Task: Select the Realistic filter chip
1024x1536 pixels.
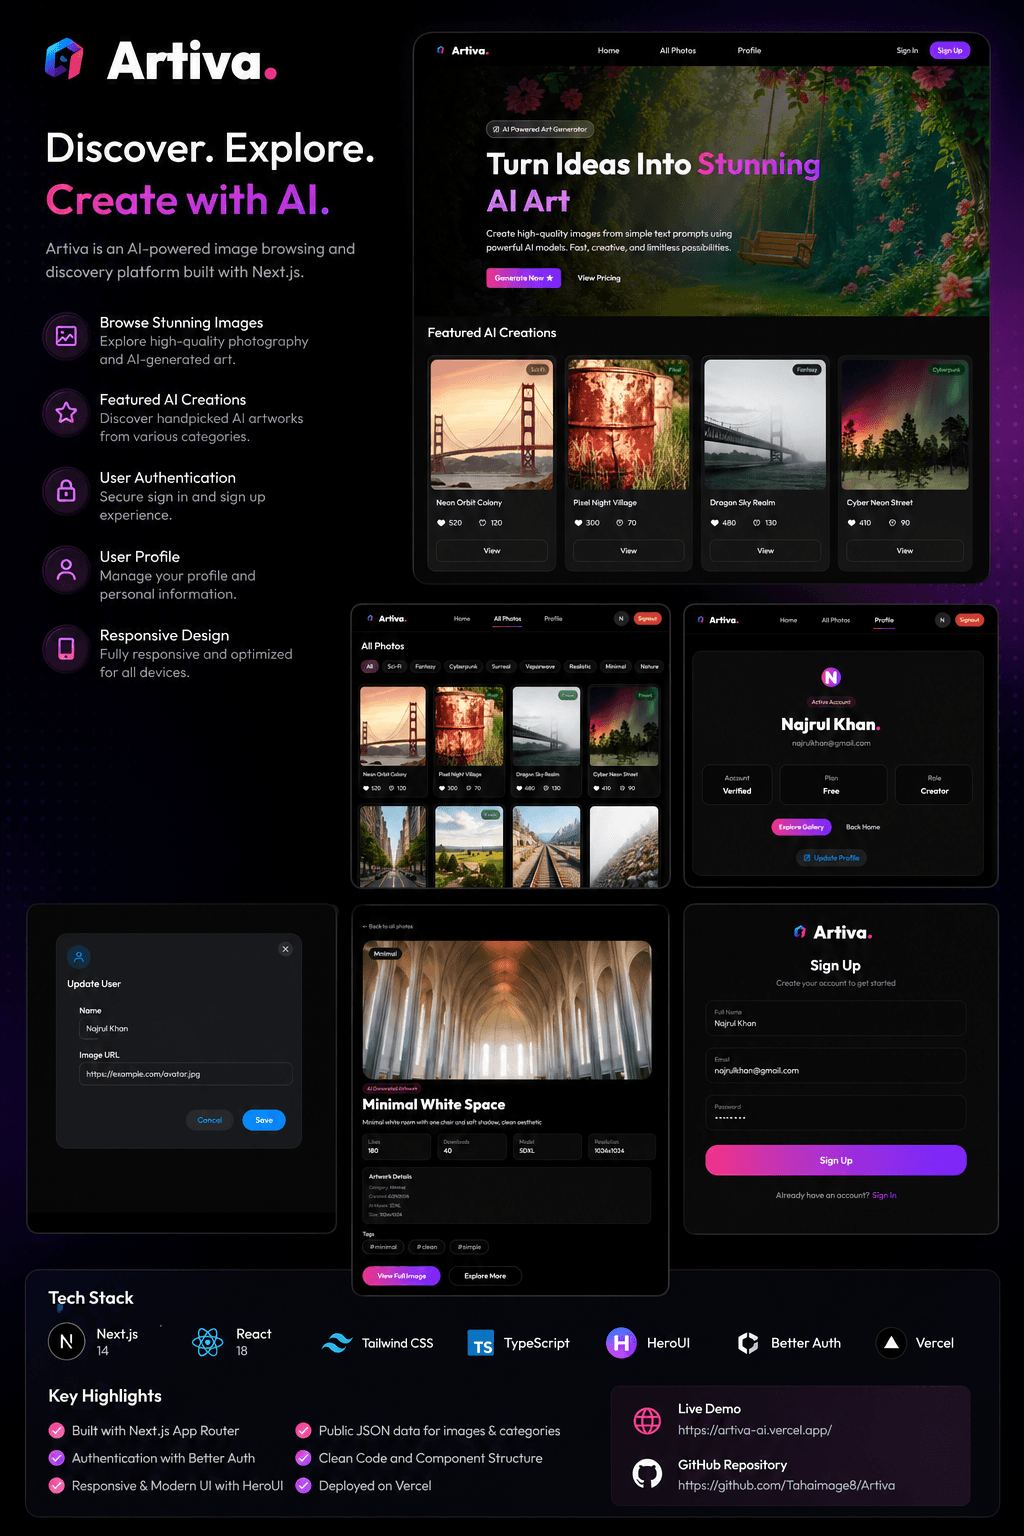Action: coord(580,666)
